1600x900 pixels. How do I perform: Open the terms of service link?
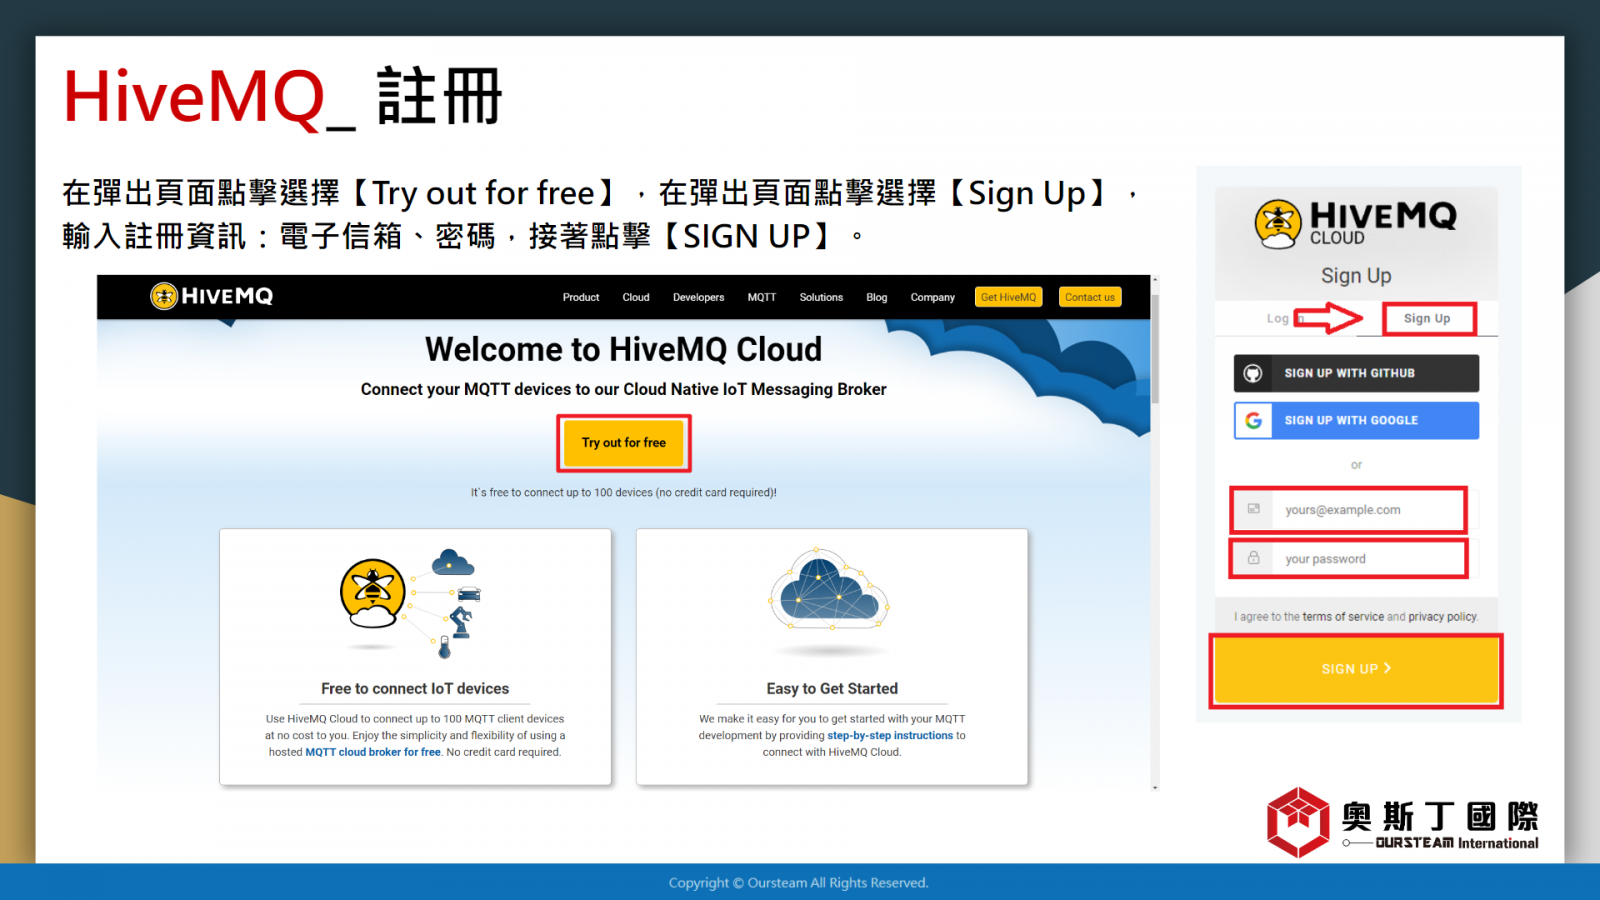click(x=1343, y=617)
